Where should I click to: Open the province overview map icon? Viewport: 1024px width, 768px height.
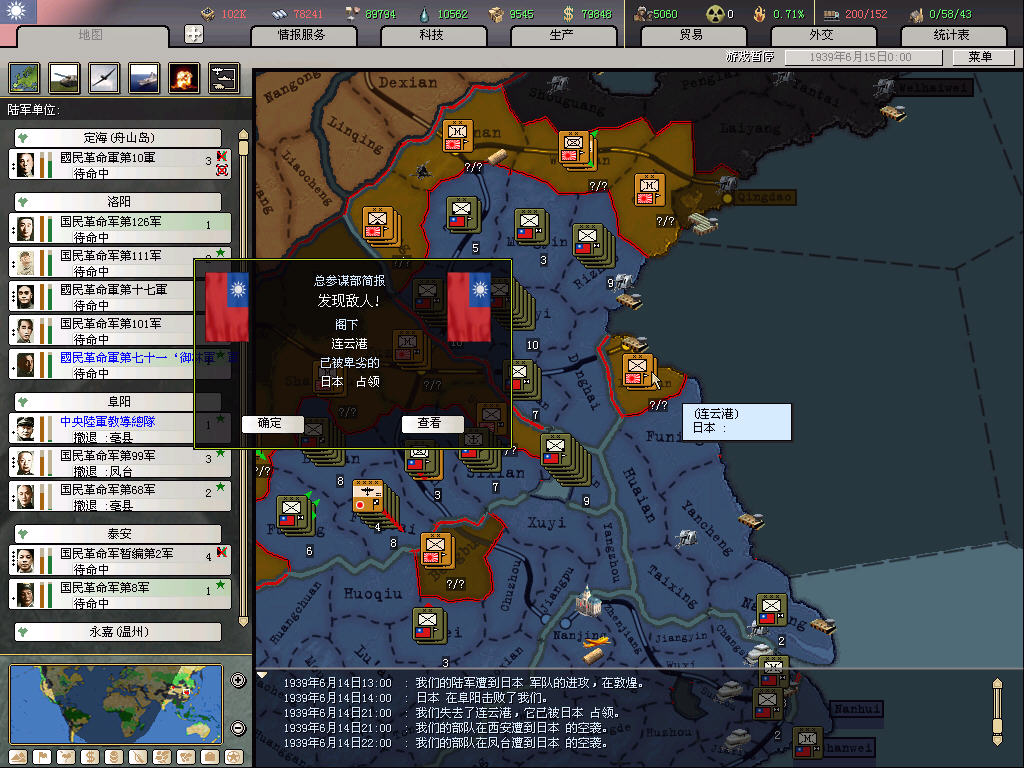(x=24, y=78)
